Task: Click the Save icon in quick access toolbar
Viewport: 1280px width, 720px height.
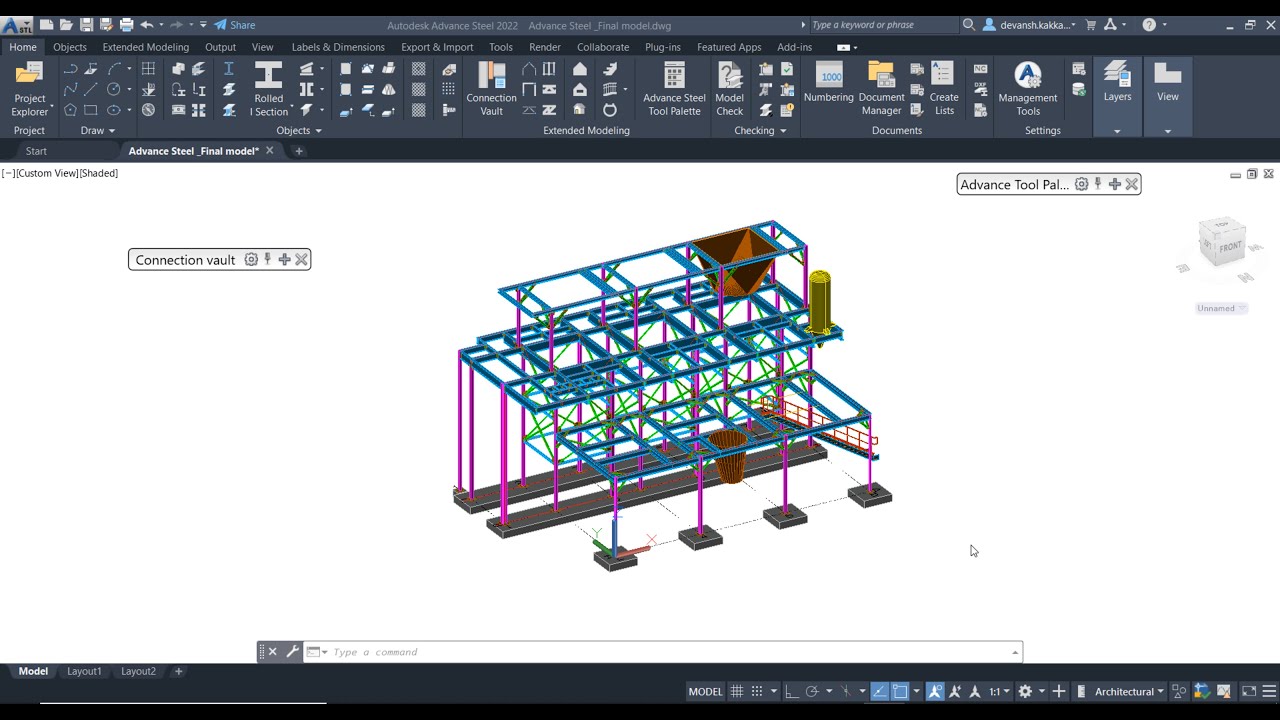Action: pyautogui.click(x=86, y=25)
